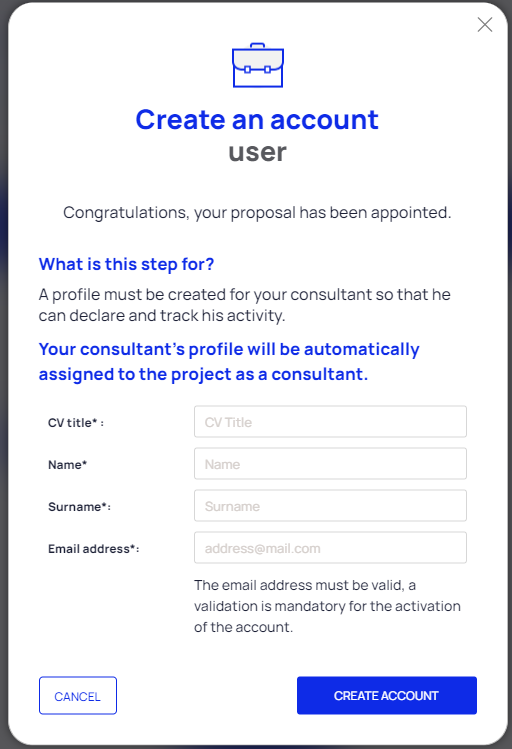Submit with the CREATE ACCOUNT button
The width and height of the screenshot is (512, 749).
point(387,696)
